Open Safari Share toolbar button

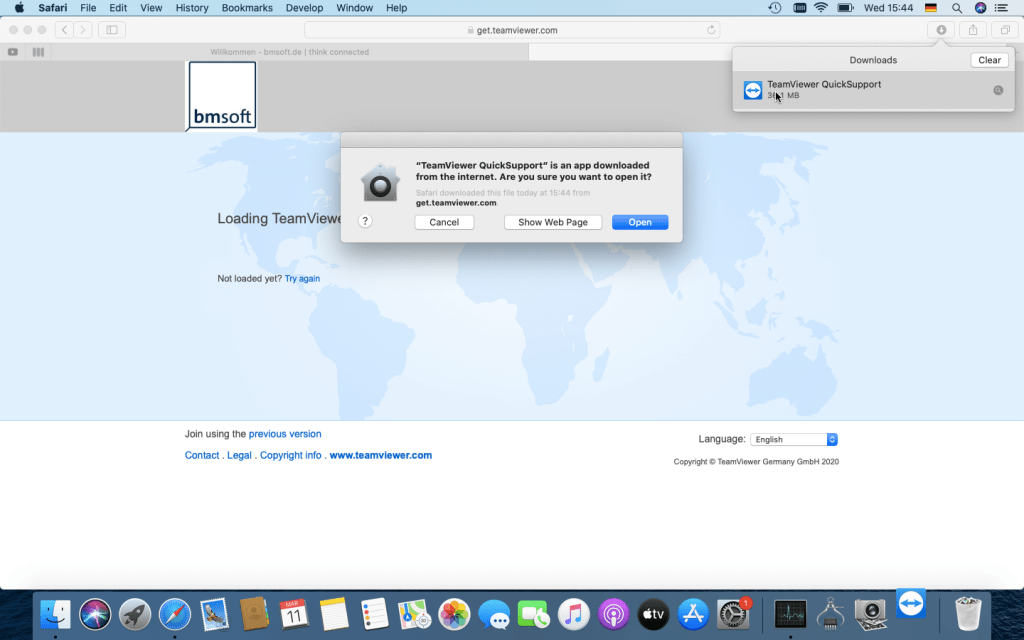[973, 30]
